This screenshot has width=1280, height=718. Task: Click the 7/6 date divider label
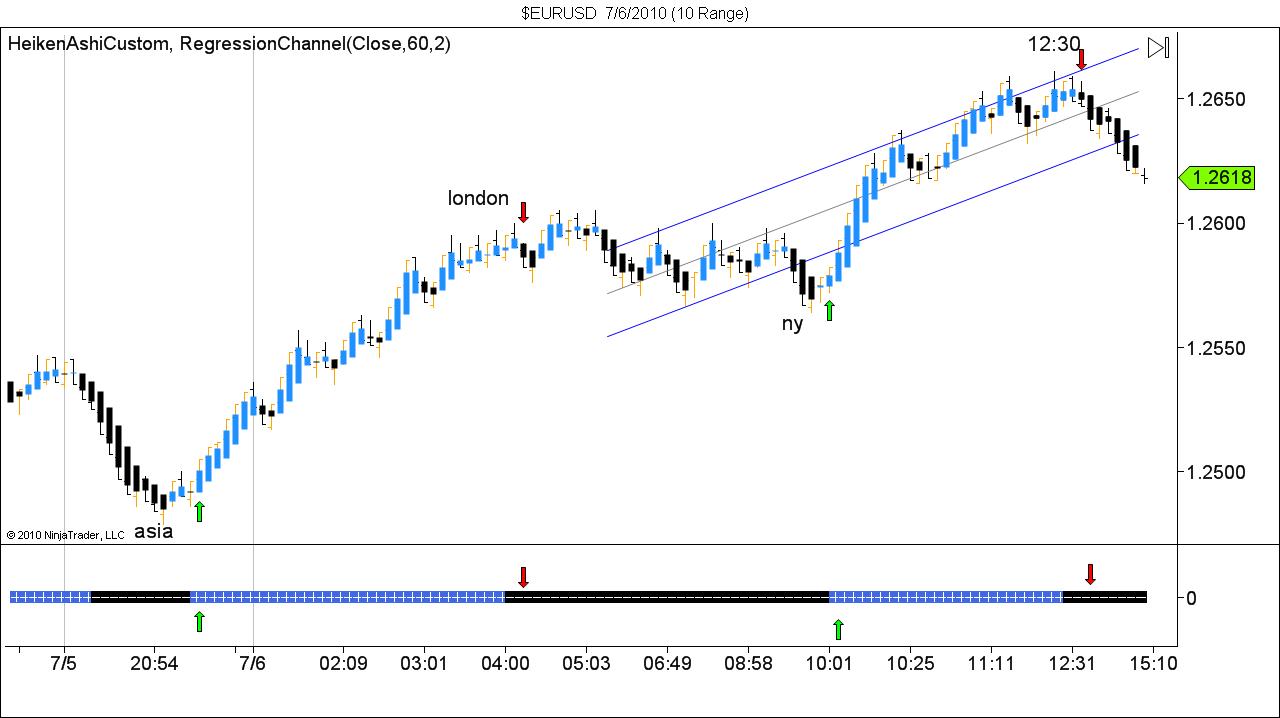point(253,663)
